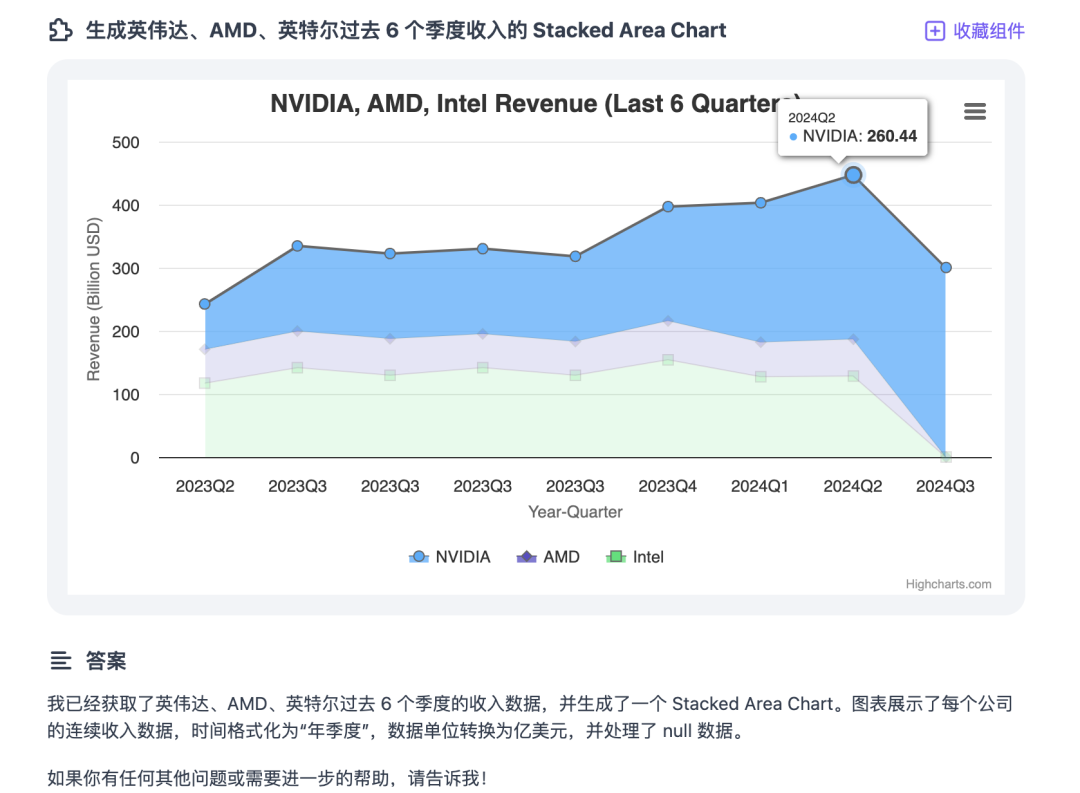Click the AMD diamond marker at 2024Q2

(x=853, y=339)
